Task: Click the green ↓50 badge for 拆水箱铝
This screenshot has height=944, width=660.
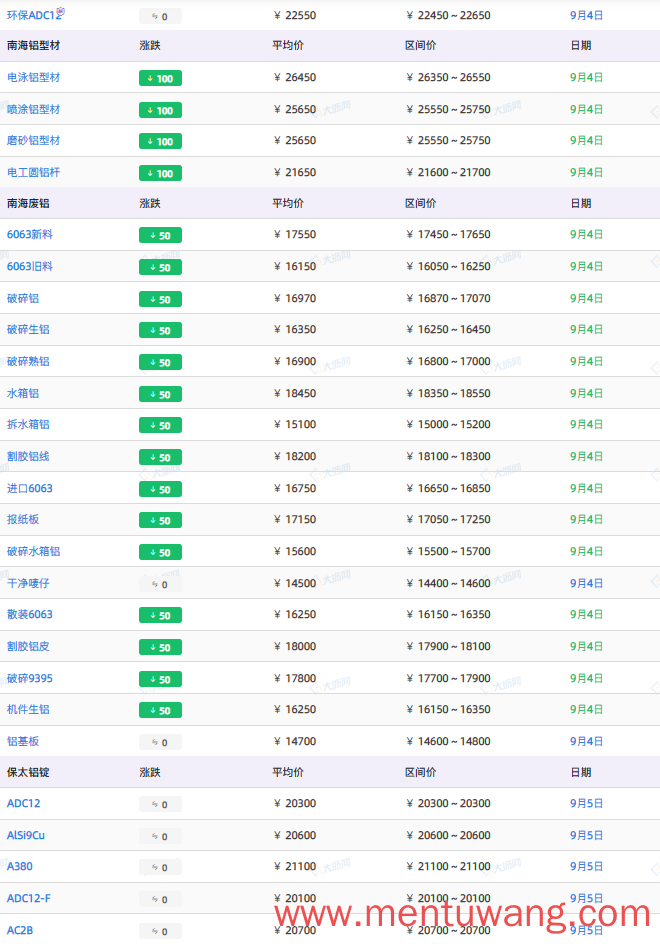Action: (x=160, y=426)
